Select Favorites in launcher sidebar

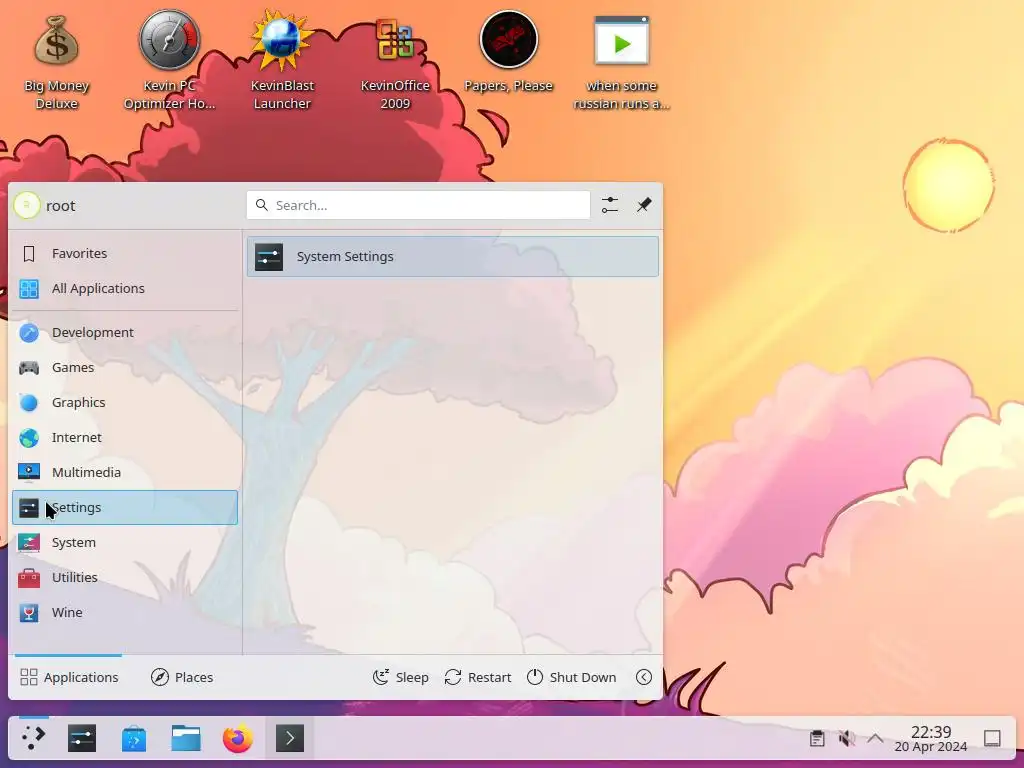tap(125, 253)
